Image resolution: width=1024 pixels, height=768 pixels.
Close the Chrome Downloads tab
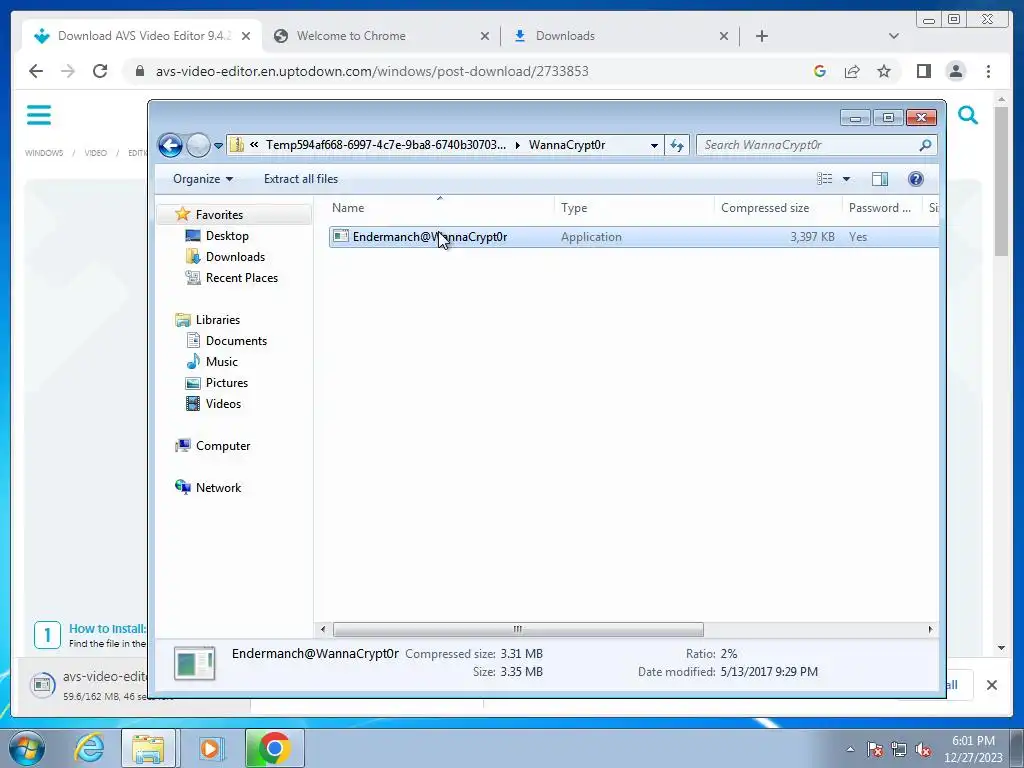(x=724, y=37)
